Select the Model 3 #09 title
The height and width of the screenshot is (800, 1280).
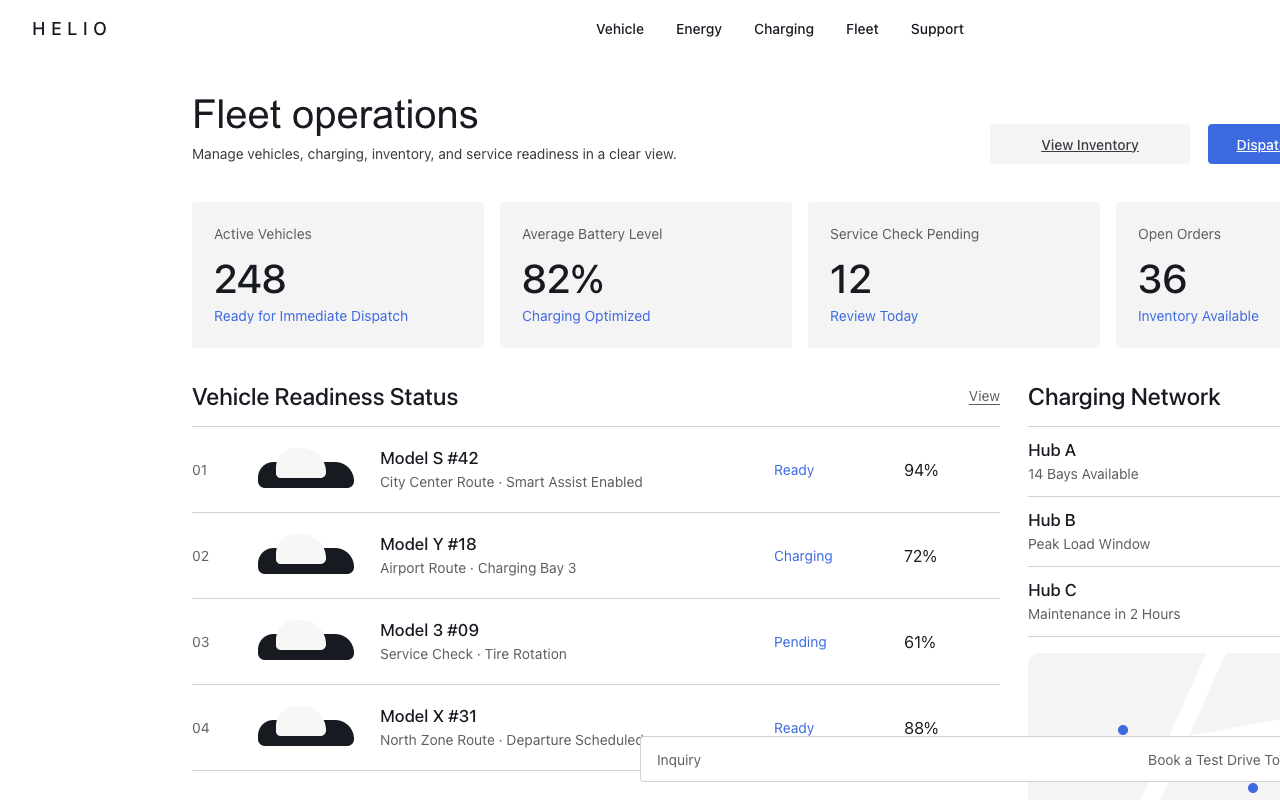pos(429,630)
